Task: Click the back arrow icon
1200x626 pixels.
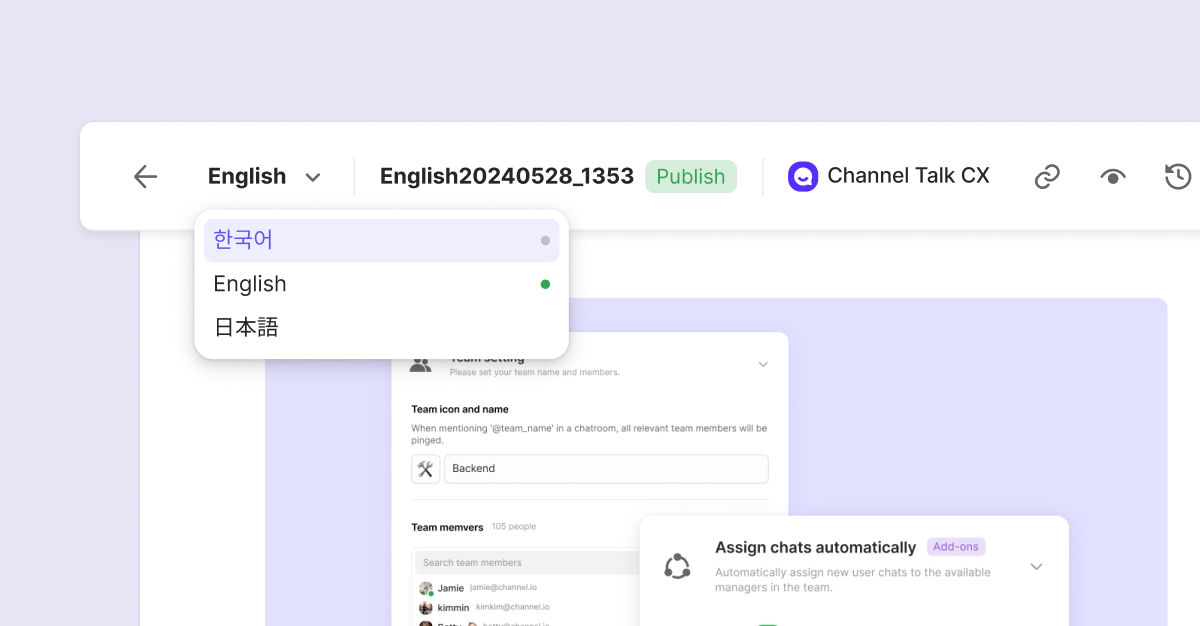Action: click(146, 177)
